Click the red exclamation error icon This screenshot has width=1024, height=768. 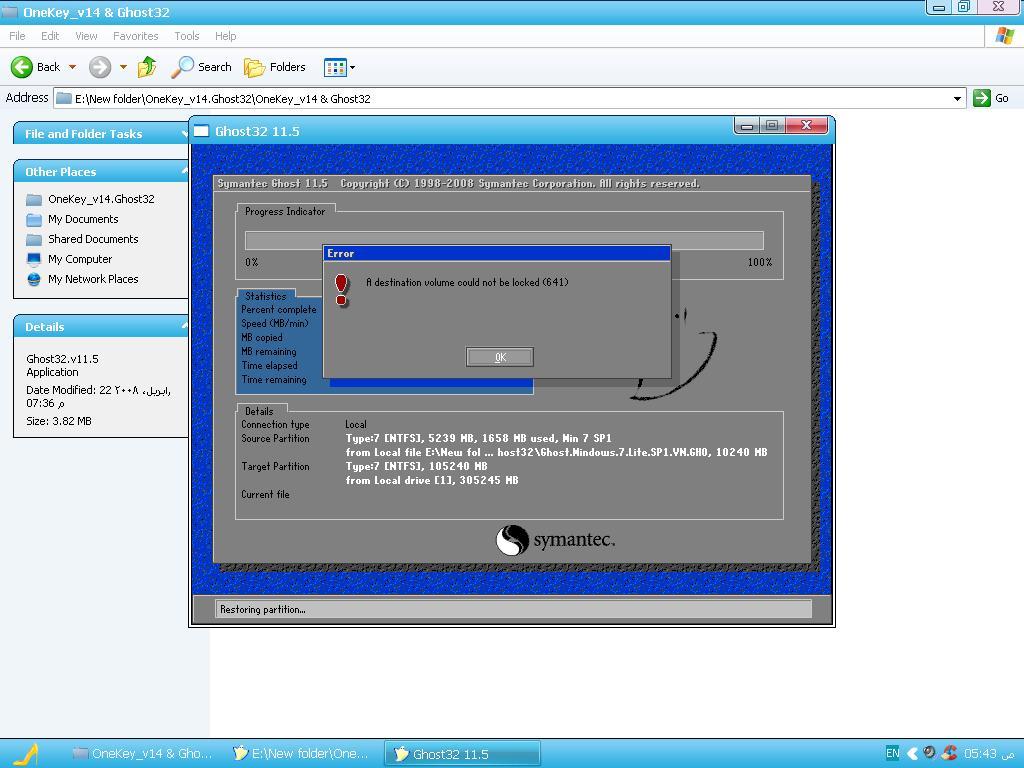pyautogui.click(x=342, y=290)
